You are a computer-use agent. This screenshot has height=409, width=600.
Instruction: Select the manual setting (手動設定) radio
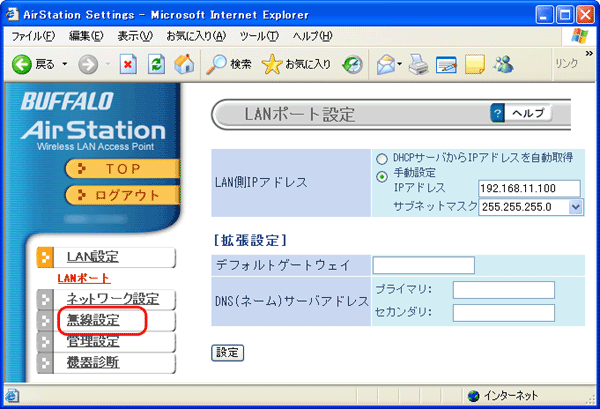[381, 174]
